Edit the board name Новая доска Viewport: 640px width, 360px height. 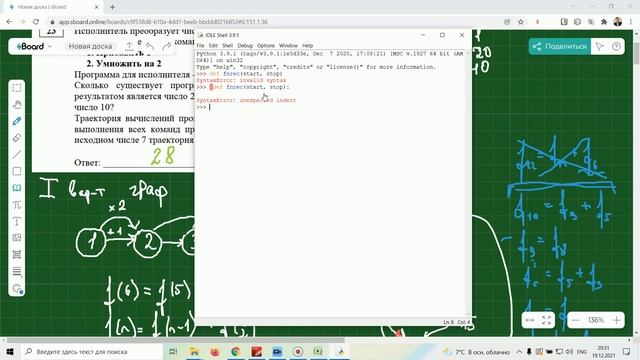click(x=90, y=46)
